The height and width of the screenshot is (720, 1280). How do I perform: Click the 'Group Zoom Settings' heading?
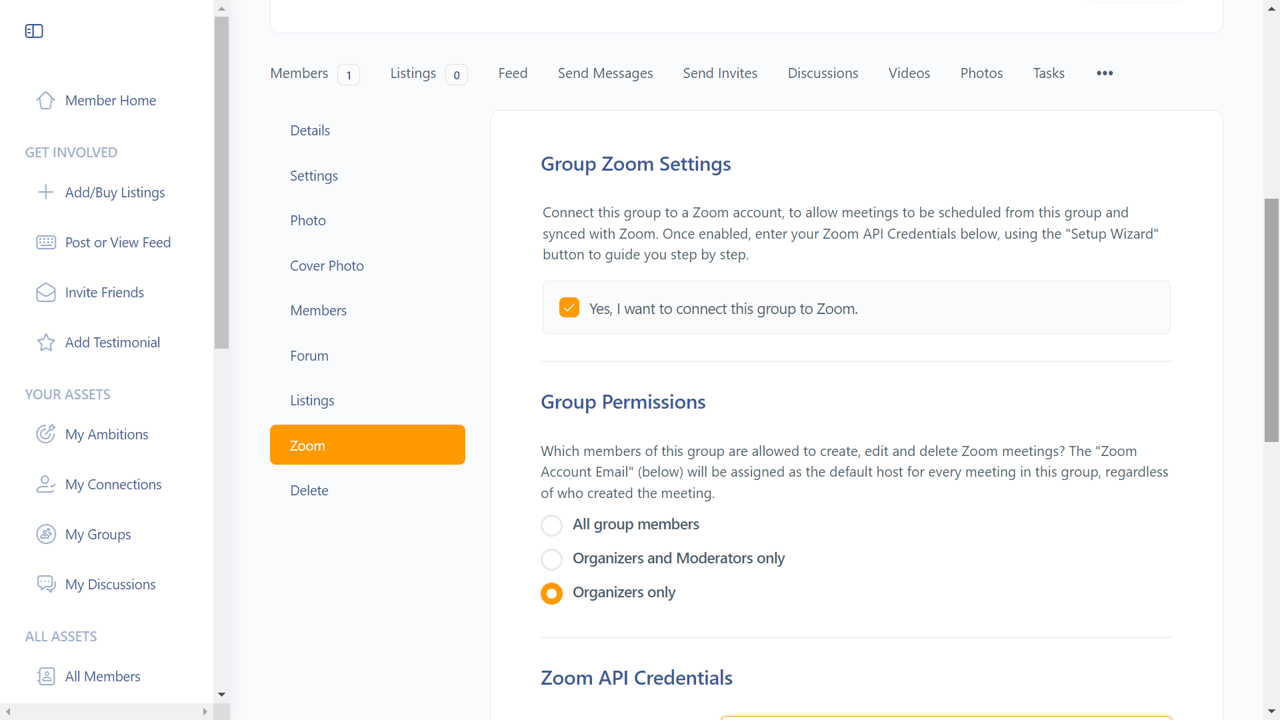coord(636,164)
